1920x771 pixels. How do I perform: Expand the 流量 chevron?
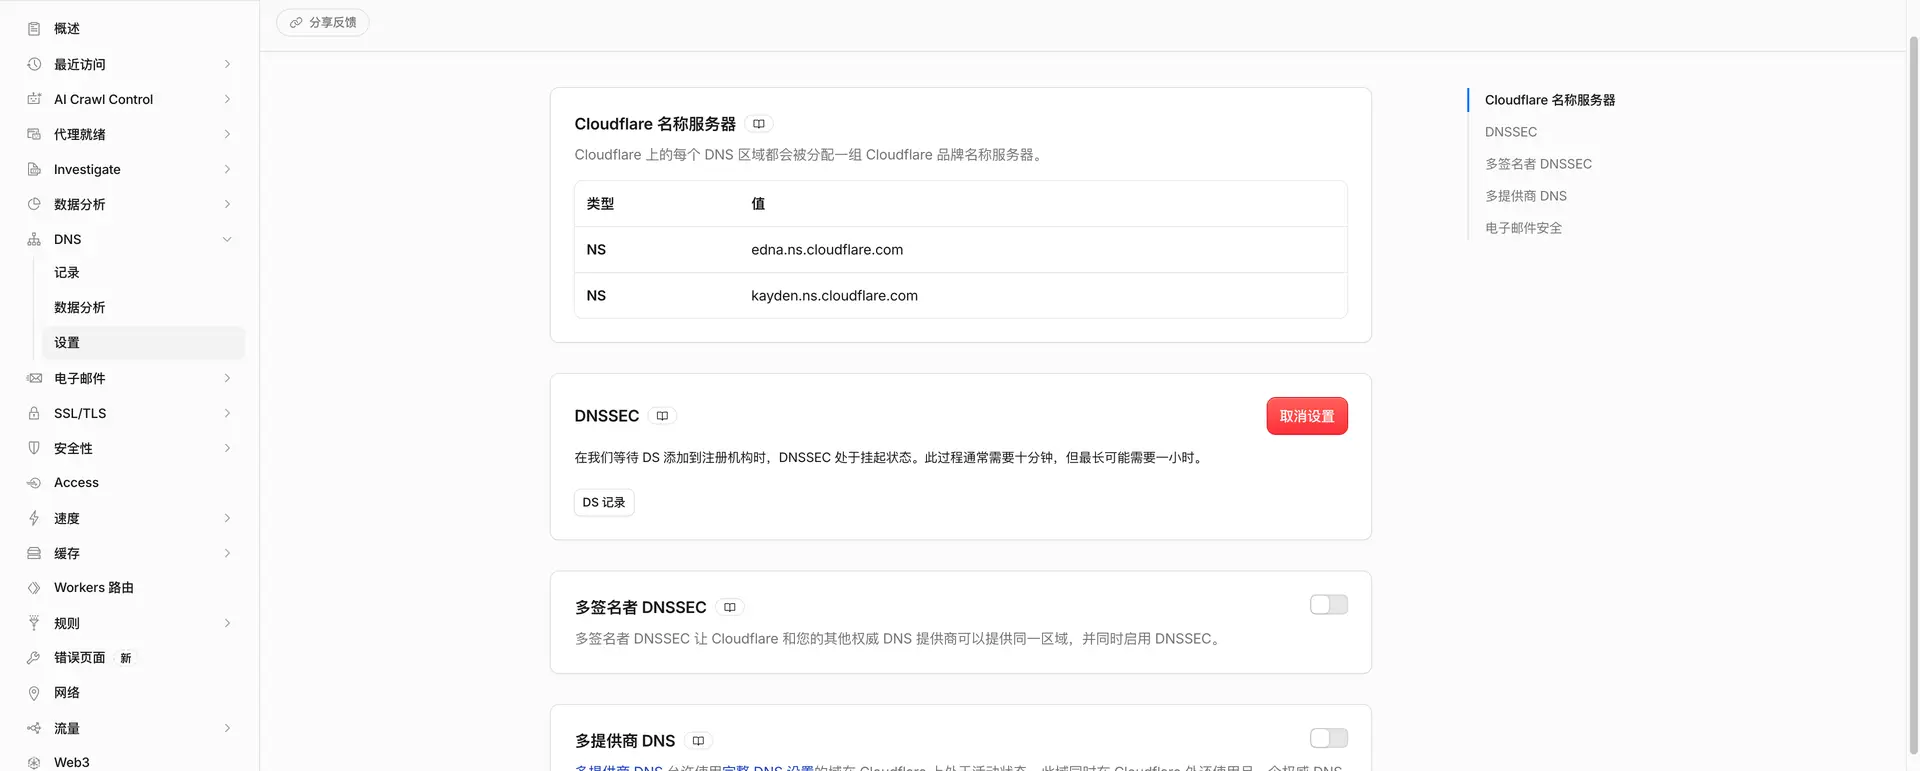227,728
